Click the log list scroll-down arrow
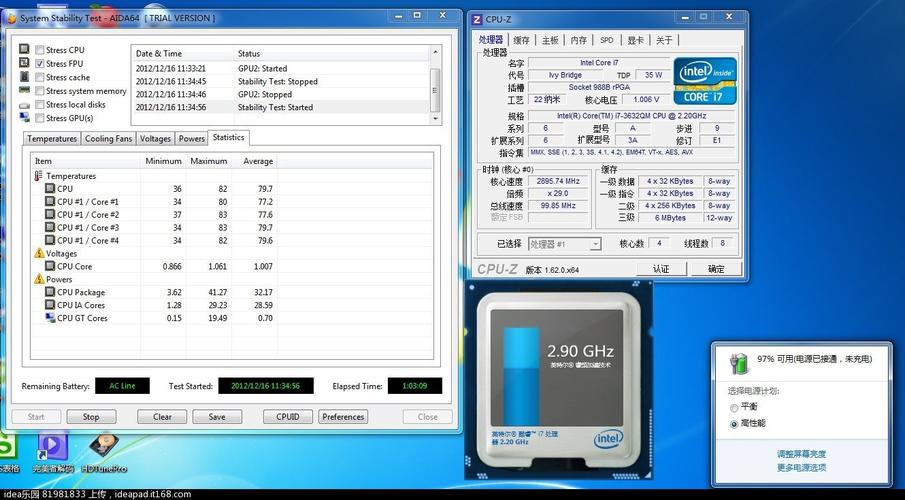 [x=435, y=118]
